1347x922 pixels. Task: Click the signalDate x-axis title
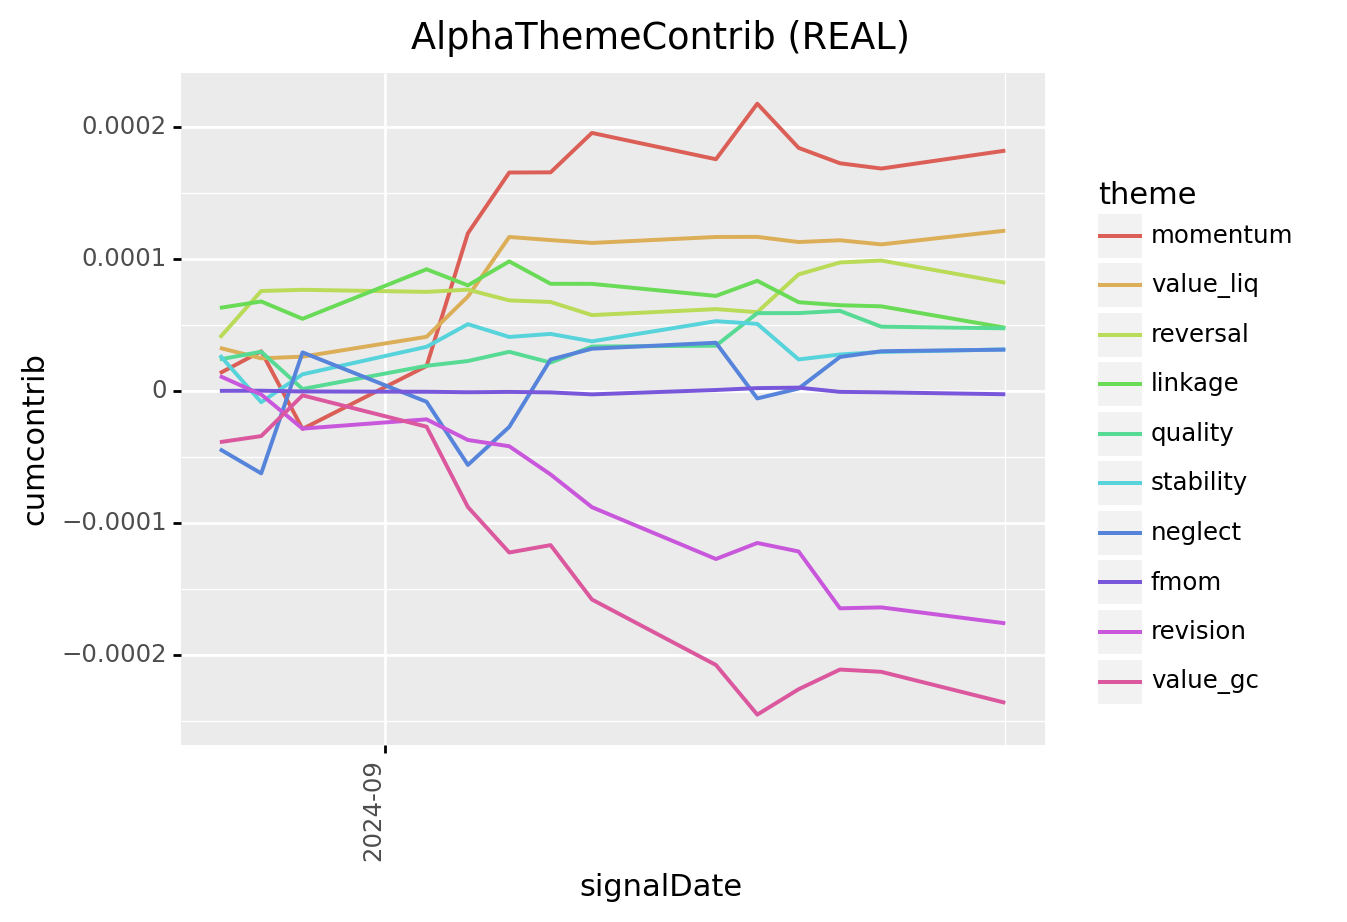coord(660,886)
